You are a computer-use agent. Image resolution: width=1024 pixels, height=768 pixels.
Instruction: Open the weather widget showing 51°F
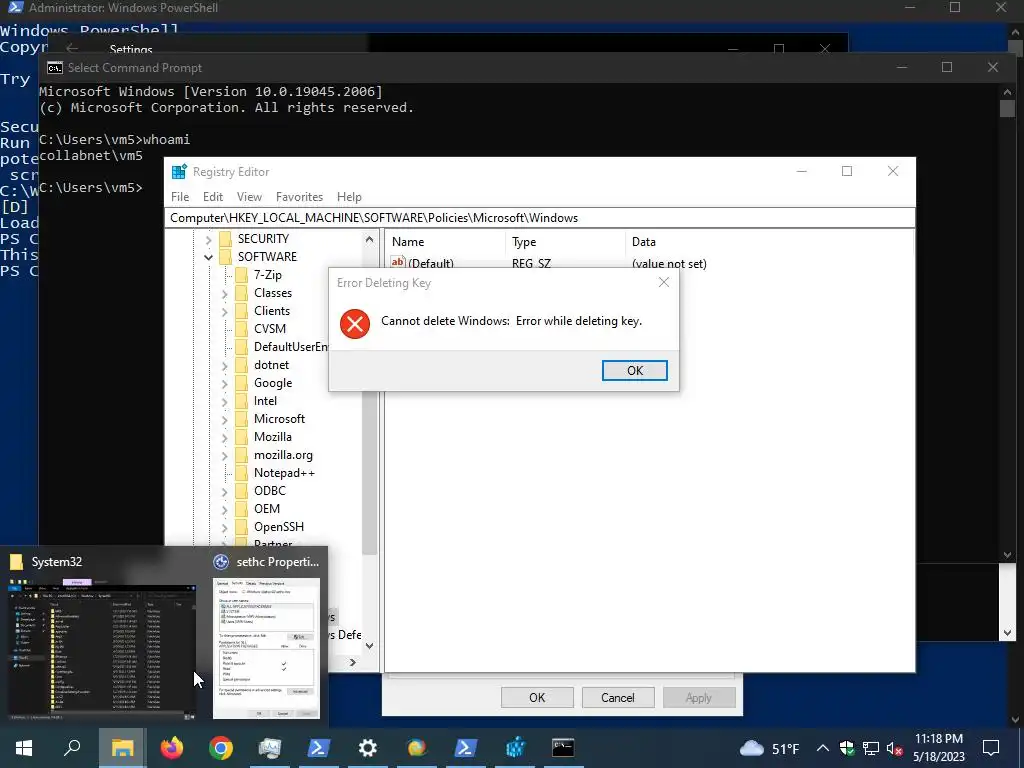tap(769, 748)
